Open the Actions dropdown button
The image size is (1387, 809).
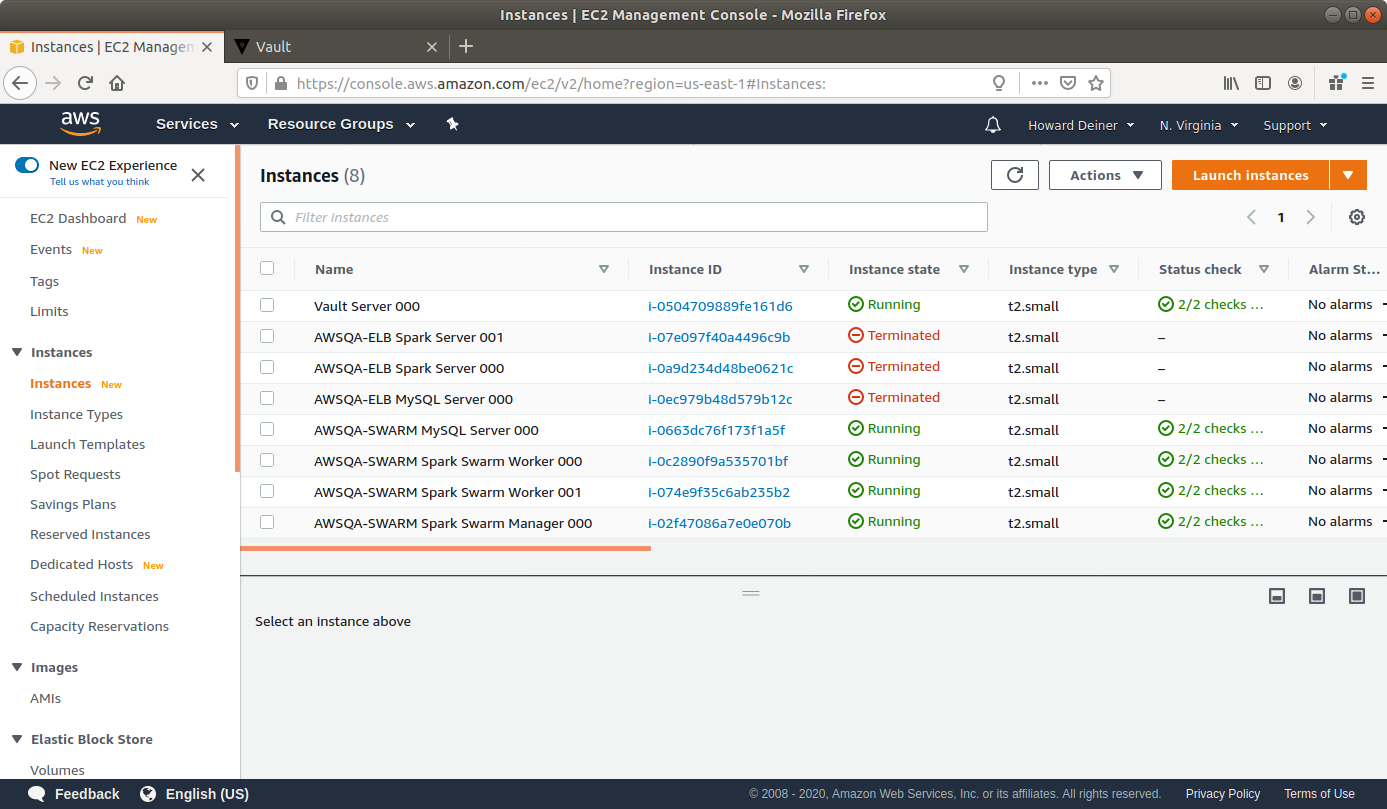pyautogui.click(x=1105, y=175)
